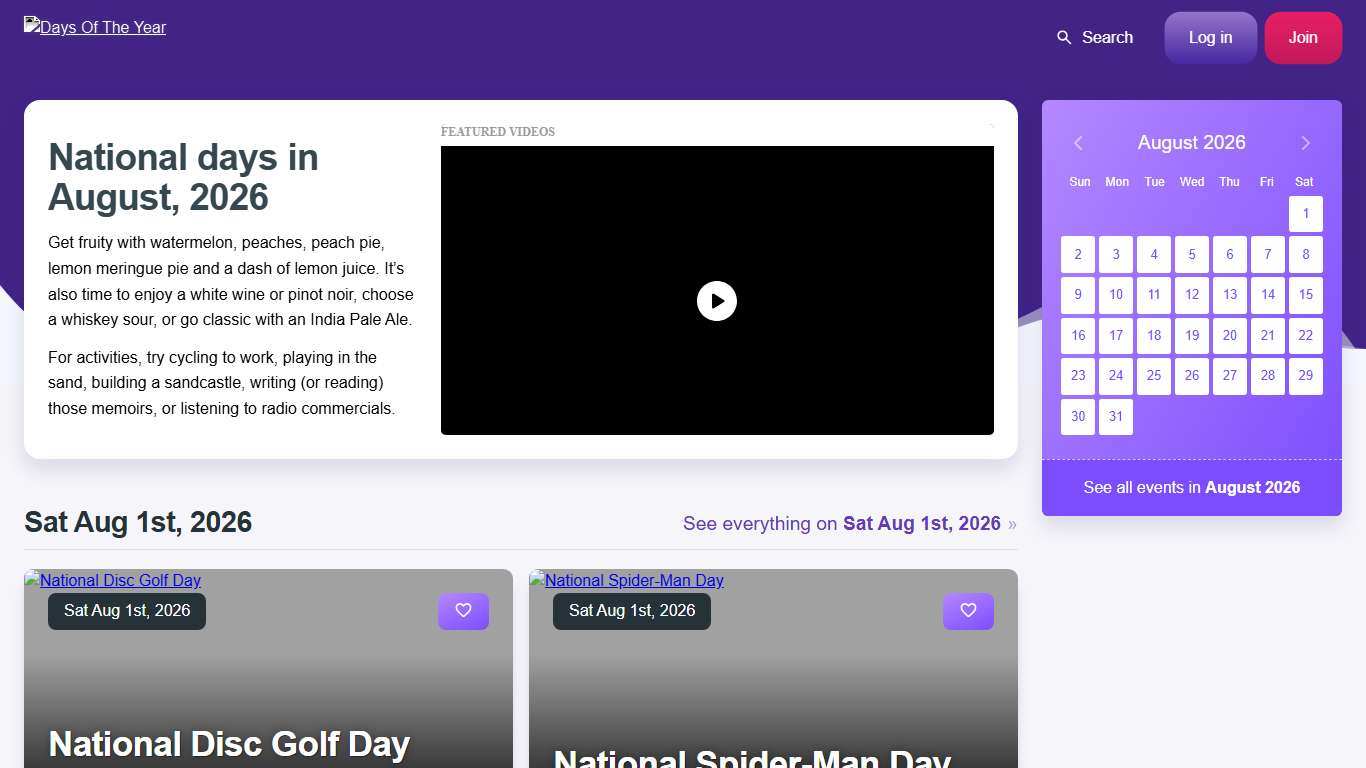Click the Sat Aug 1st date badge on Disc Golf card
This screenshot has height=768, width=1366.
[x=126, y=610]
